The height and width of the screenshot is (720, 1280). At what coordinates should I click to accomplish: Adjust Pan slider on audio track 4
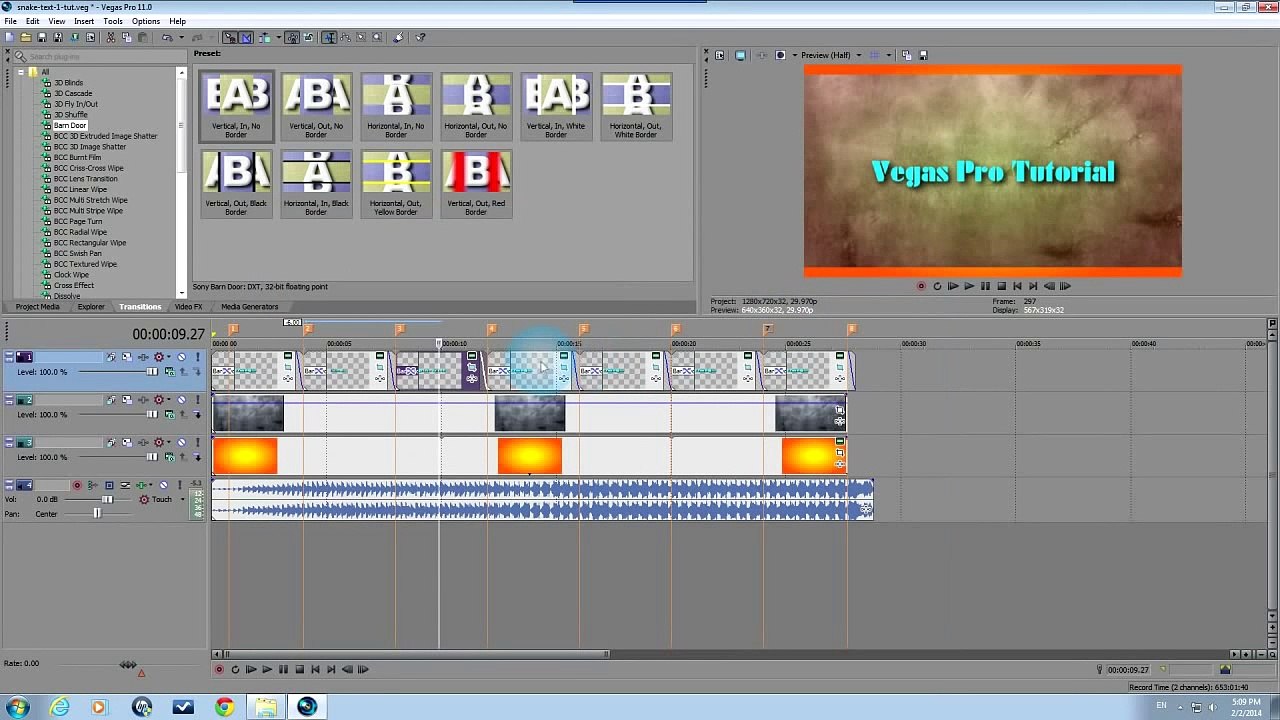(97, 514)
